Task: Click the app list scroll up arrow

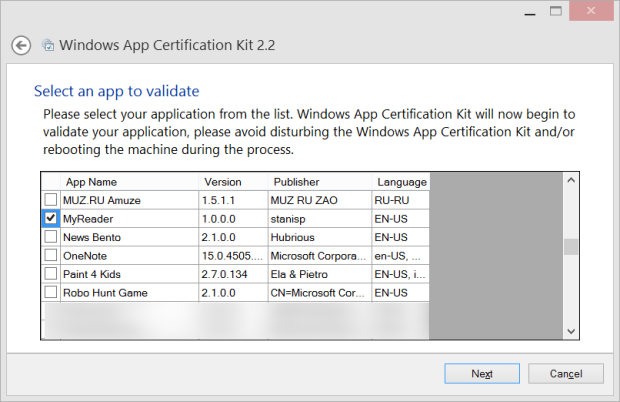Action: (x=571, y=180)
